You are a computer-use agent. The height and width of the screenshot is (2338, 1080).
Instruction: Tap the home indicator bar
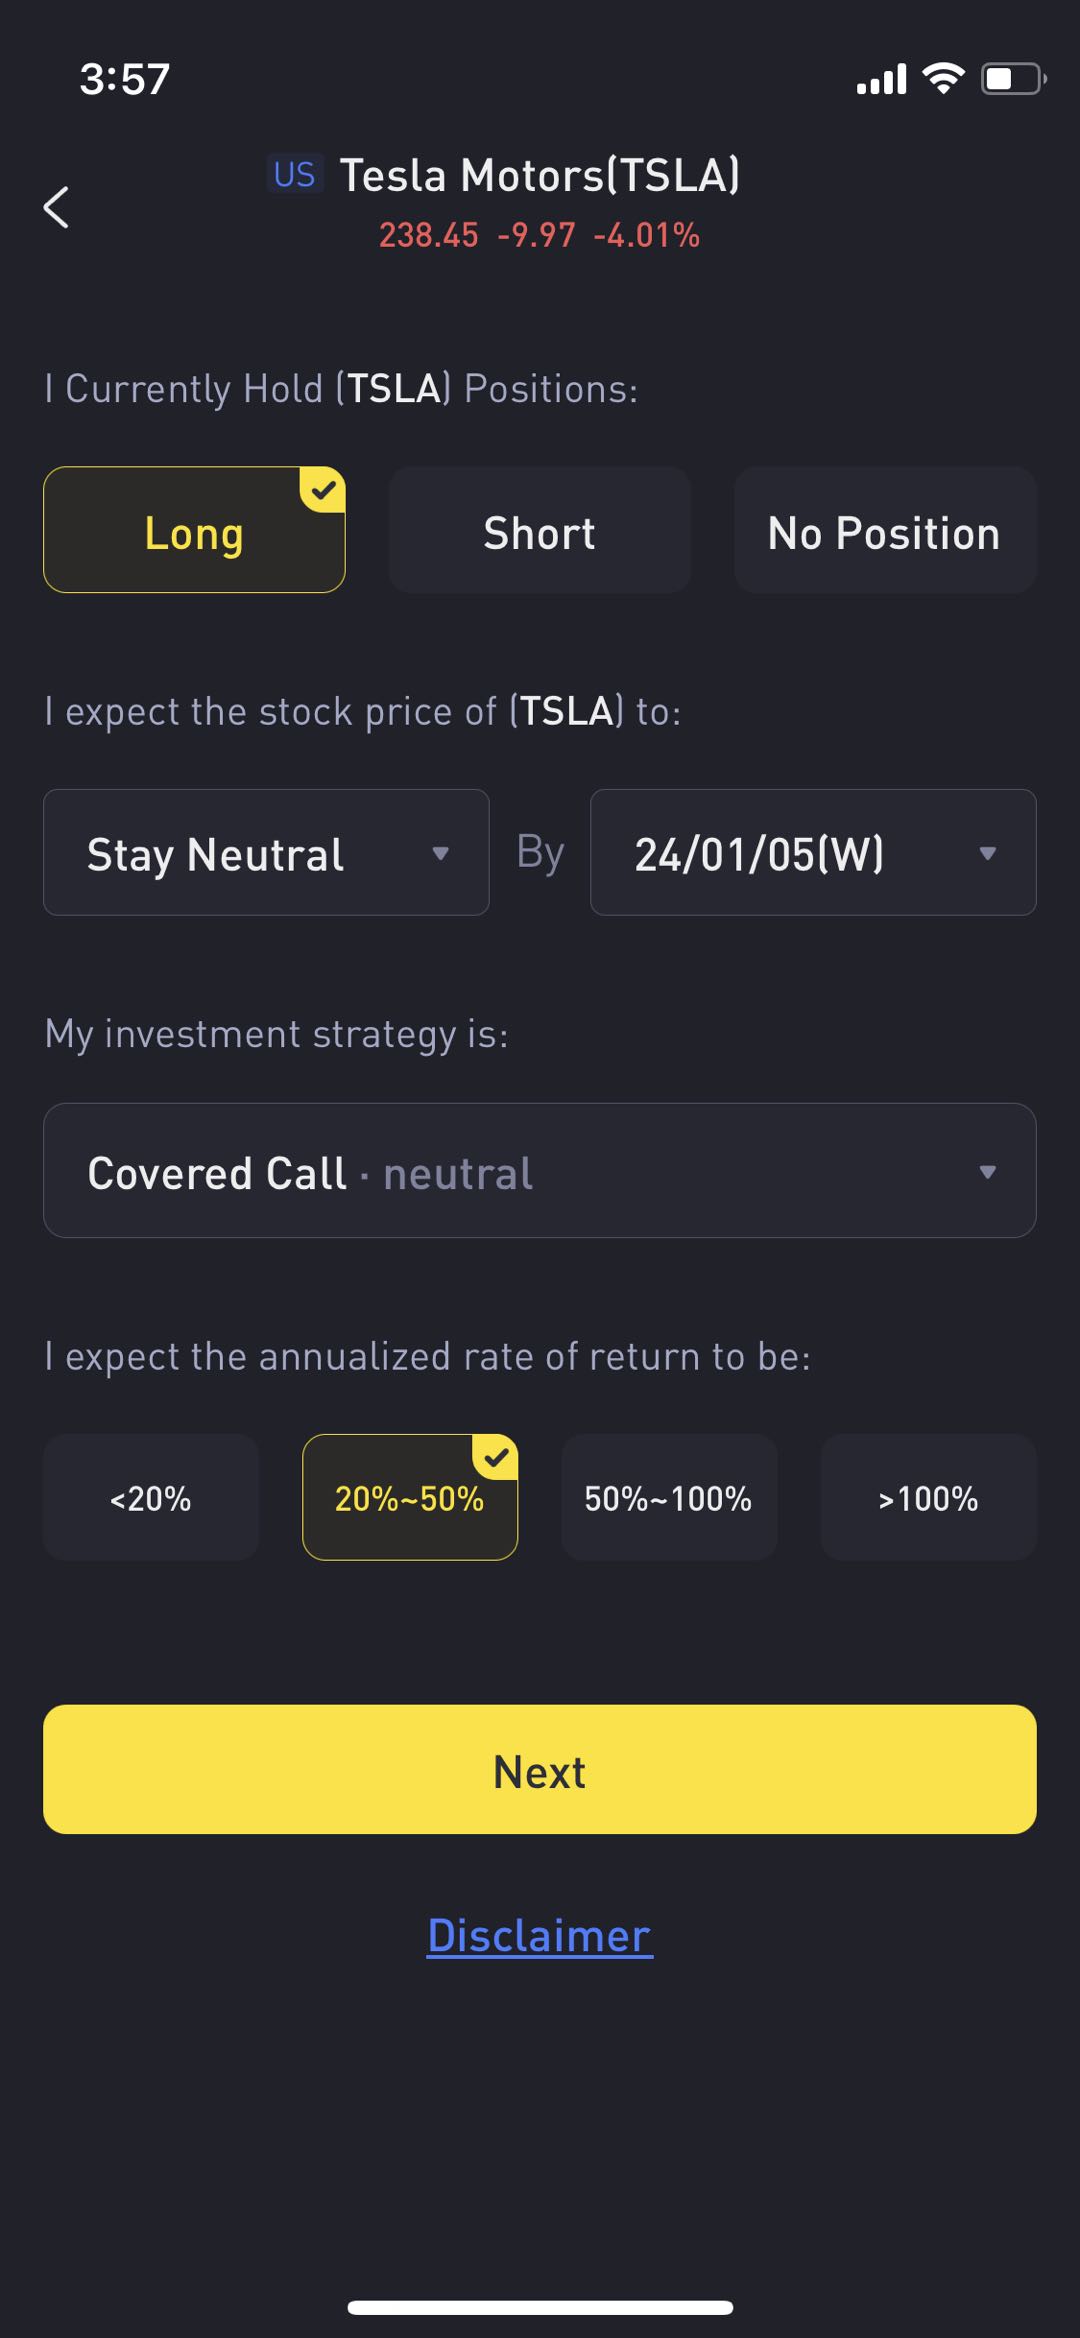(540, 2307)
